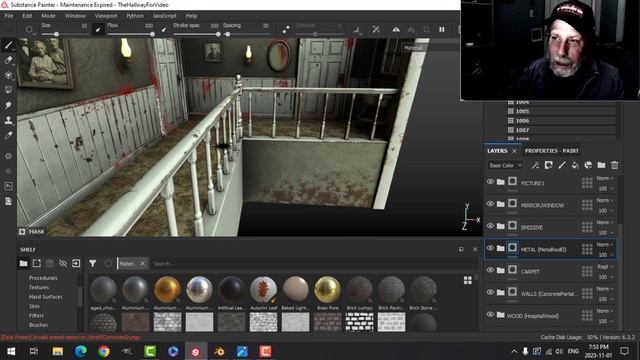Viewport: 640px width, 360px height.
Task: Create a new folder in Layers
Action: tap(601, 165)
